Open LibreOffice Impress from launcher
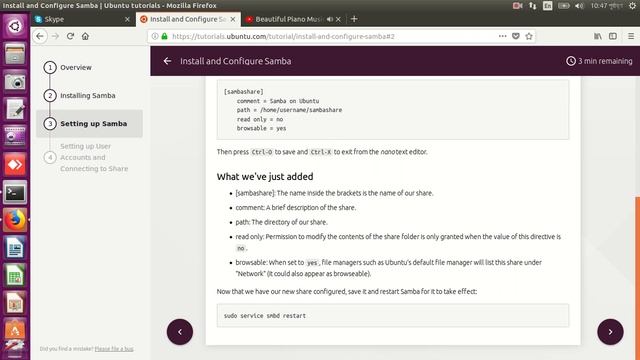640x360 pixels. 15,303
